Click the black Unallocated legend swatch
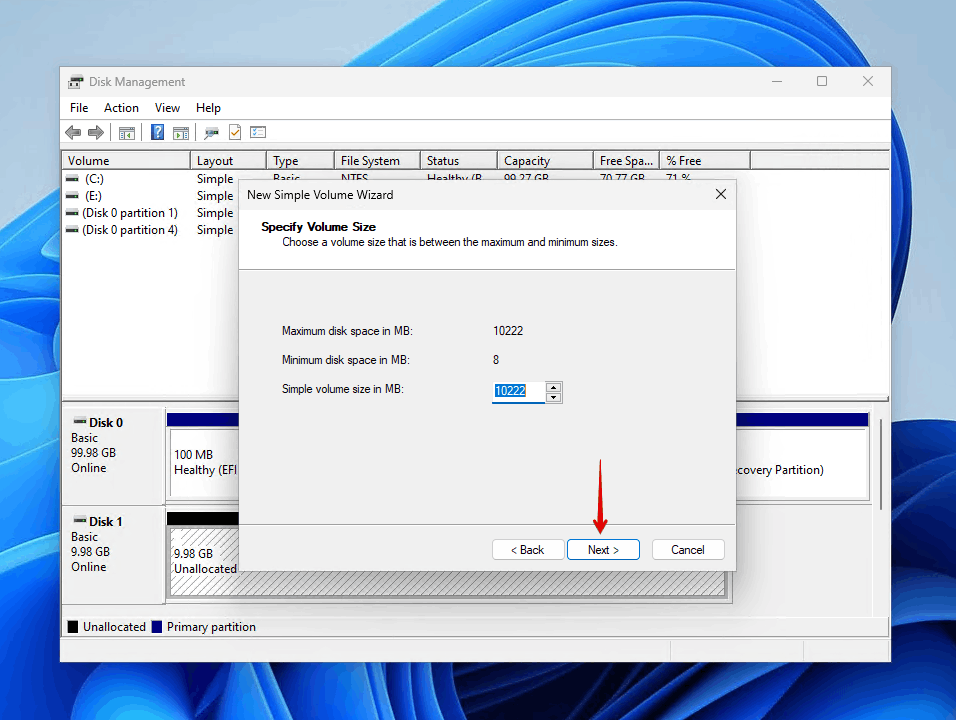956x720 pixels. click(x=73, y=626)
